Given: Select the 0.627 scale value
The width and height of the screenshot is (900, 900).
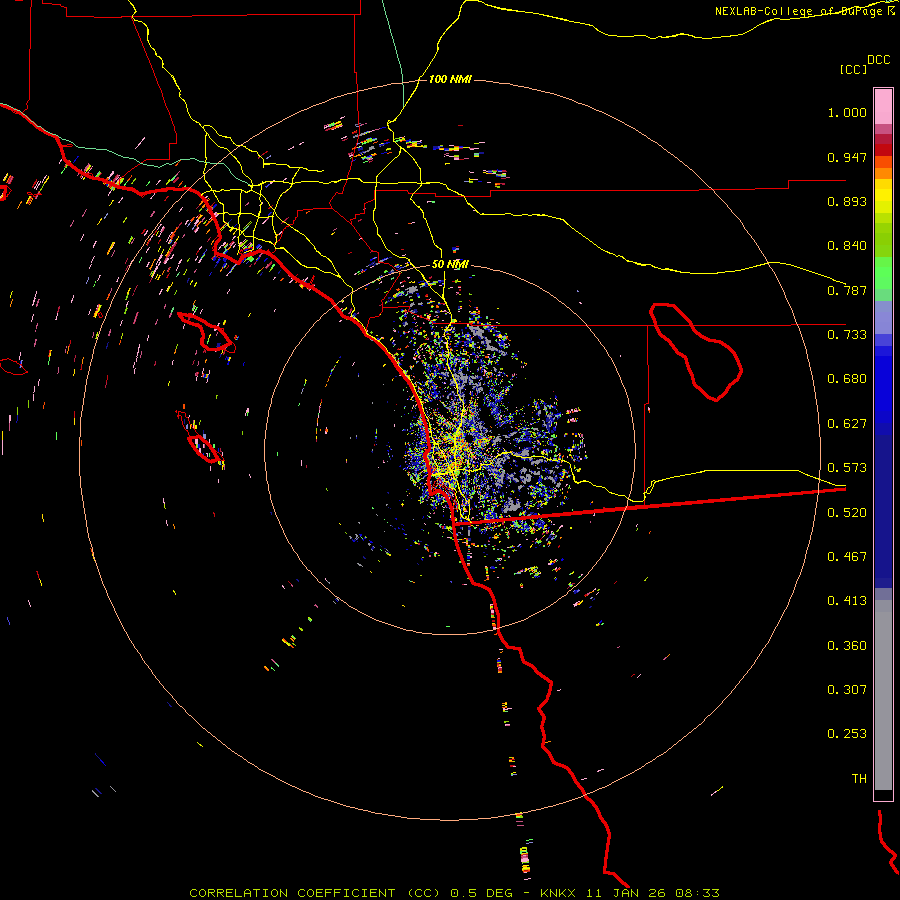Looking at the screenshot, I should (x=847, y=424).
